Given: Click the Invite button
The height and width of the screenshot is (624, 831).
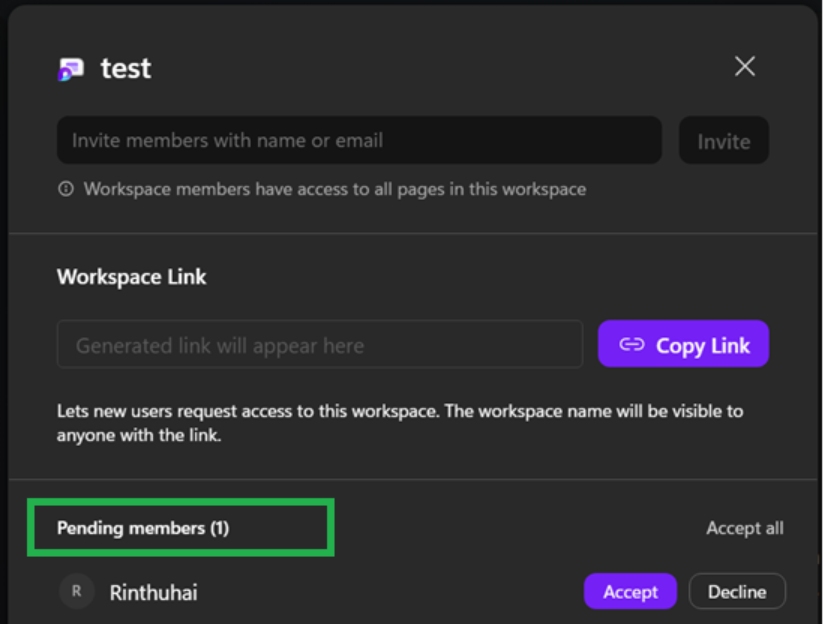Looking at the screenshot, I should tap(724, 141).
